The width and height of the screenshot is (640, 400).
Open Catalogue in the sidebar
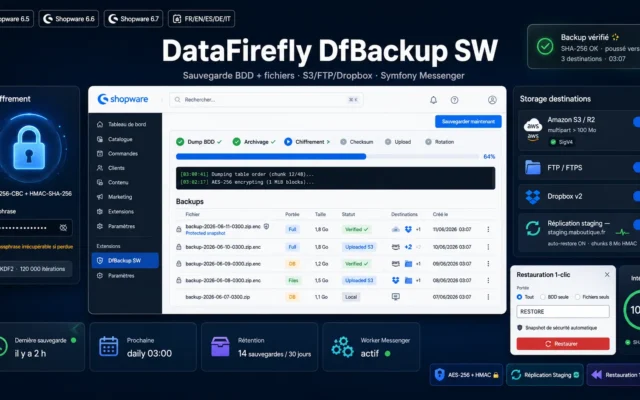125,139
